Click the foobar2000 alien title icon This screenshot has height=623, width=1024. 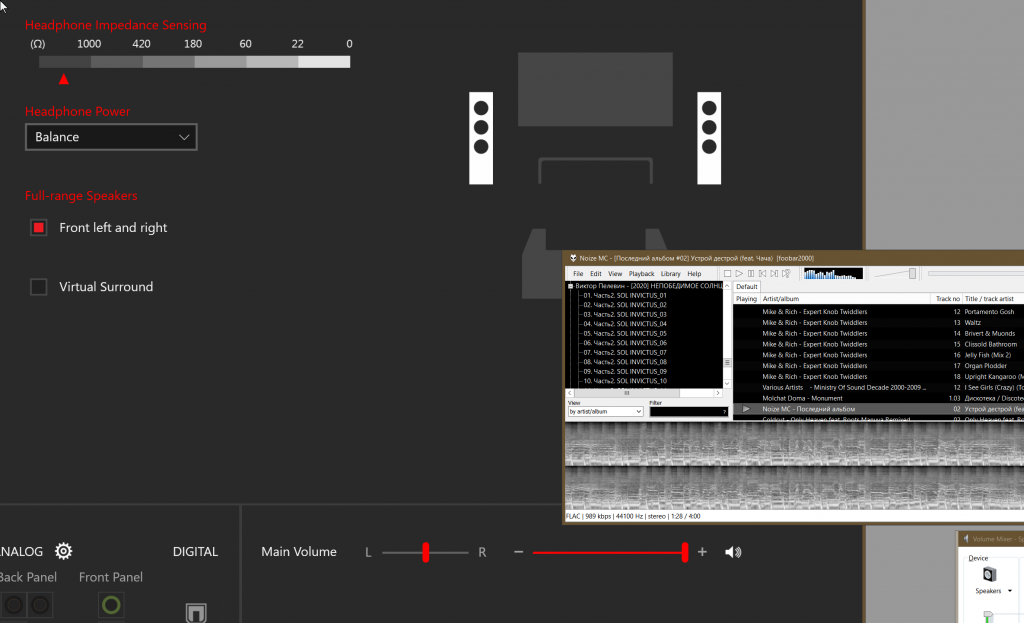coord(573,258)
